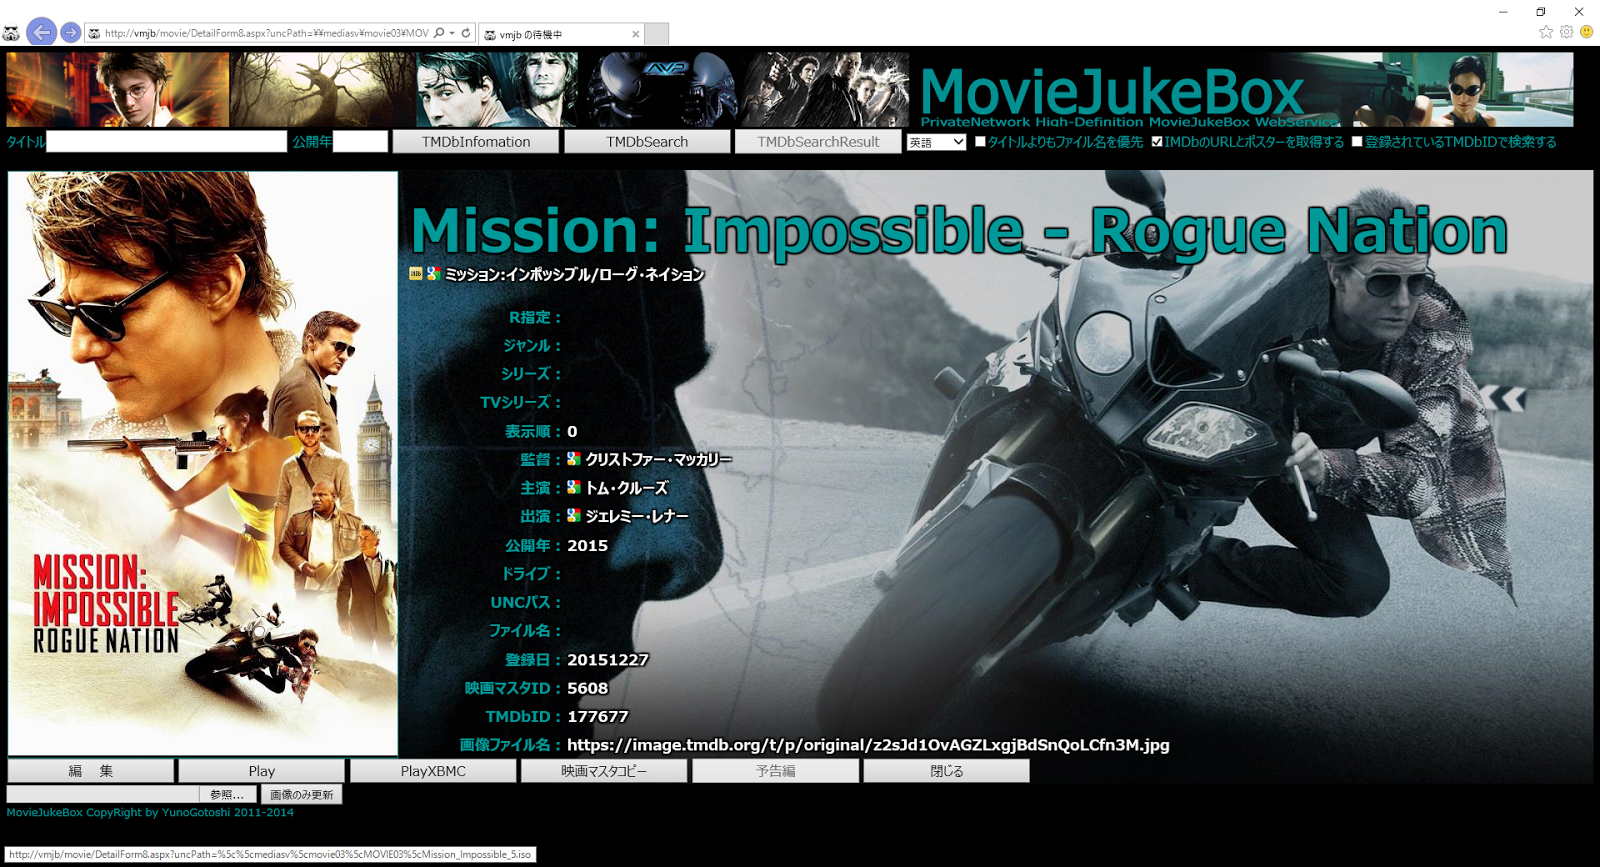Screen dimensions: 1600x867
Task: Click the registration date 20151227
Action: click(608, 660)
